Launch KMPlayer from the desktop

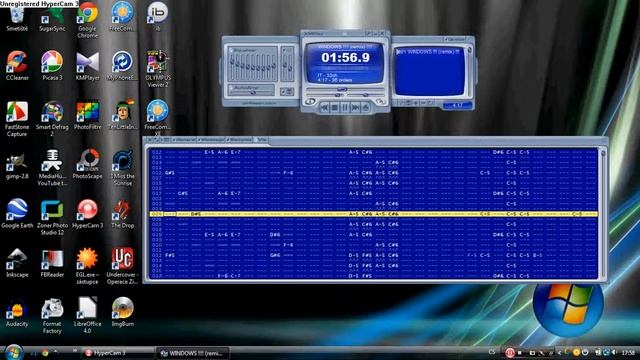[x=87, y=66]
